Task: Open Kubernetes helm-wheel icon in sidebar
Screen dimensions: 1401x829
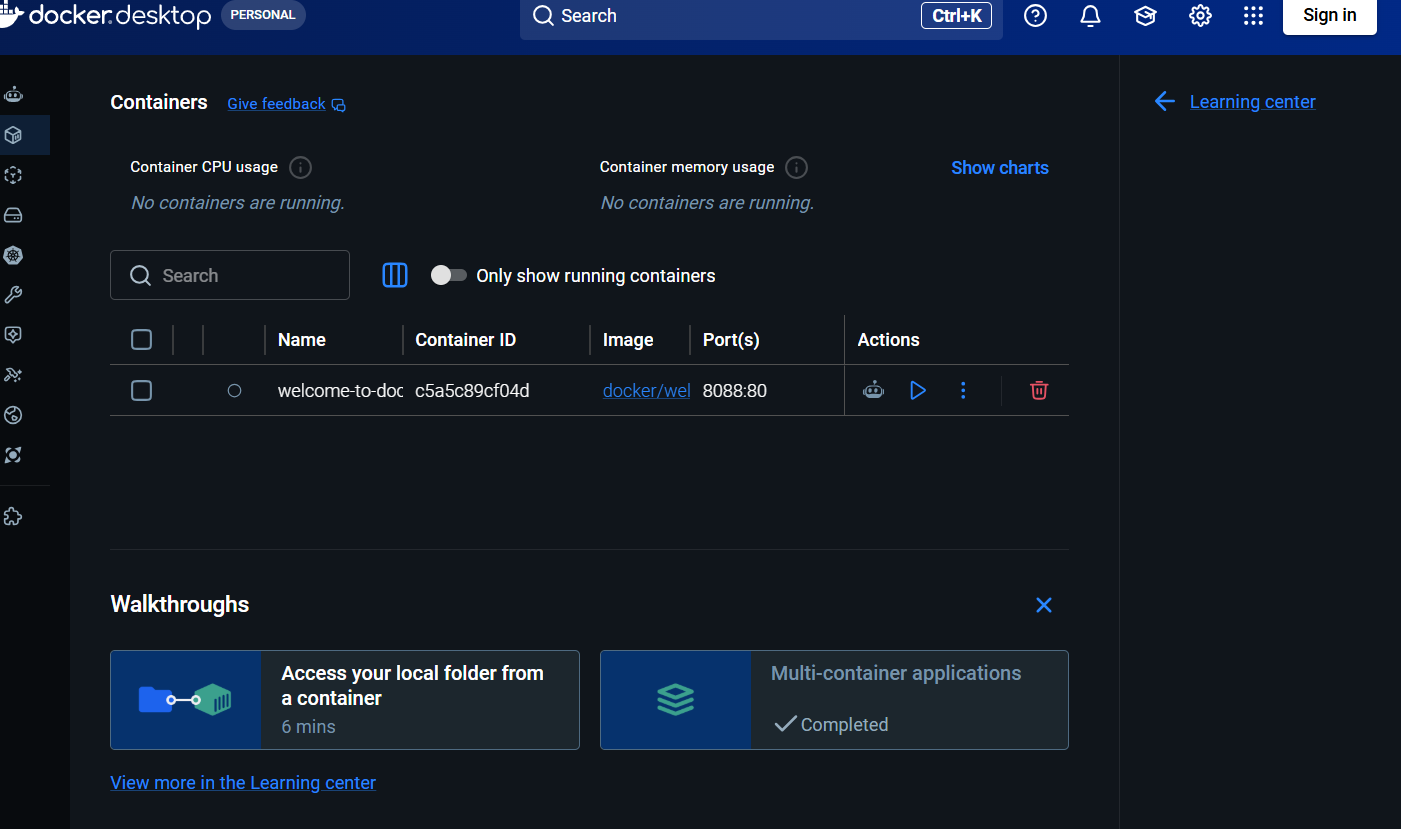Action: pyautogui.click(x=13, y=255)
